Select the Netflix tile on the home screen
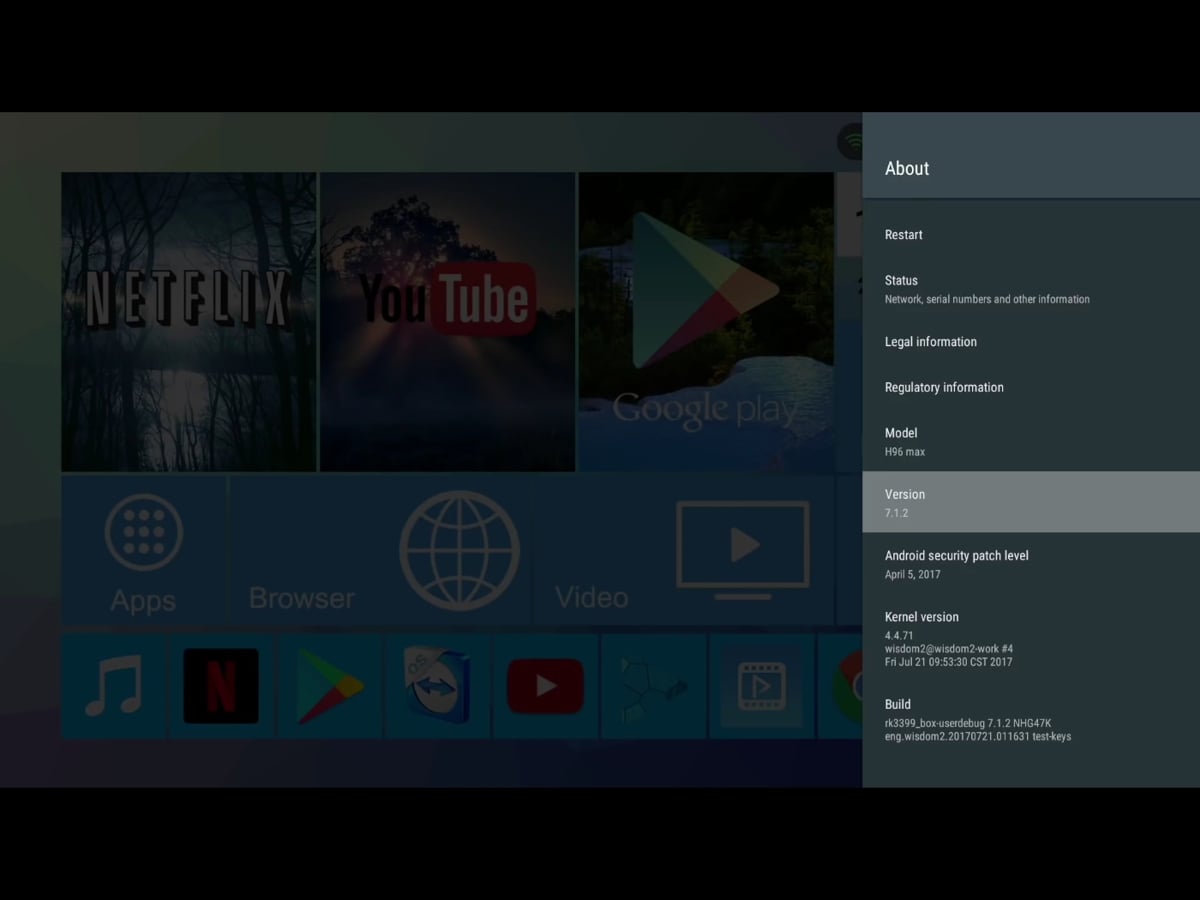 [x=189, y=320]
